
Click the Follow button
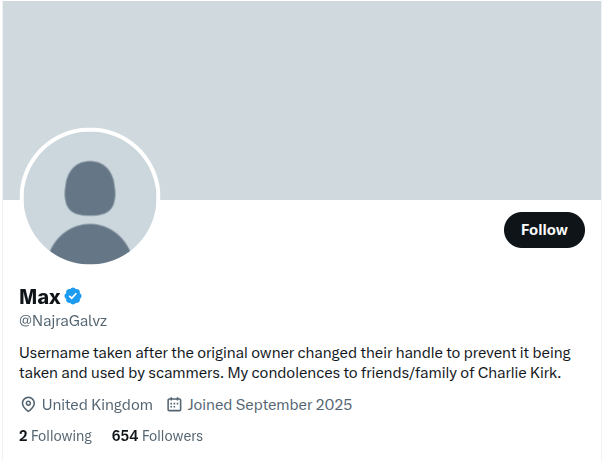(544, 230)
